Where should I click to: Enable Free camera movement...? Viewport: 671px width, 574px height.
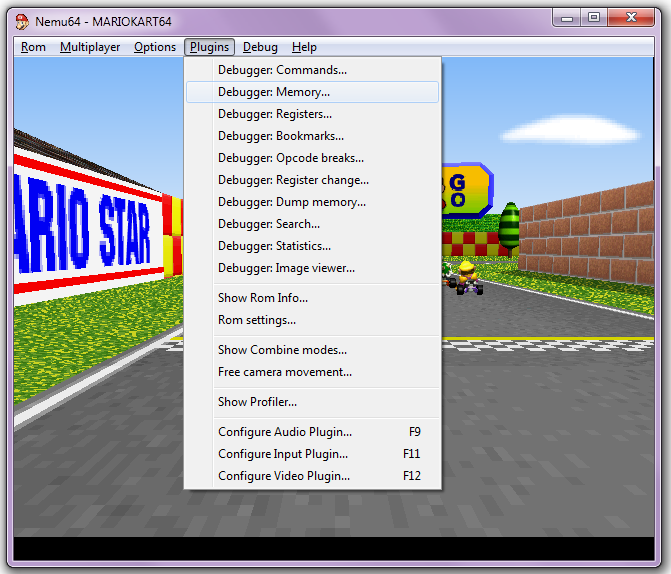point(312,372)
